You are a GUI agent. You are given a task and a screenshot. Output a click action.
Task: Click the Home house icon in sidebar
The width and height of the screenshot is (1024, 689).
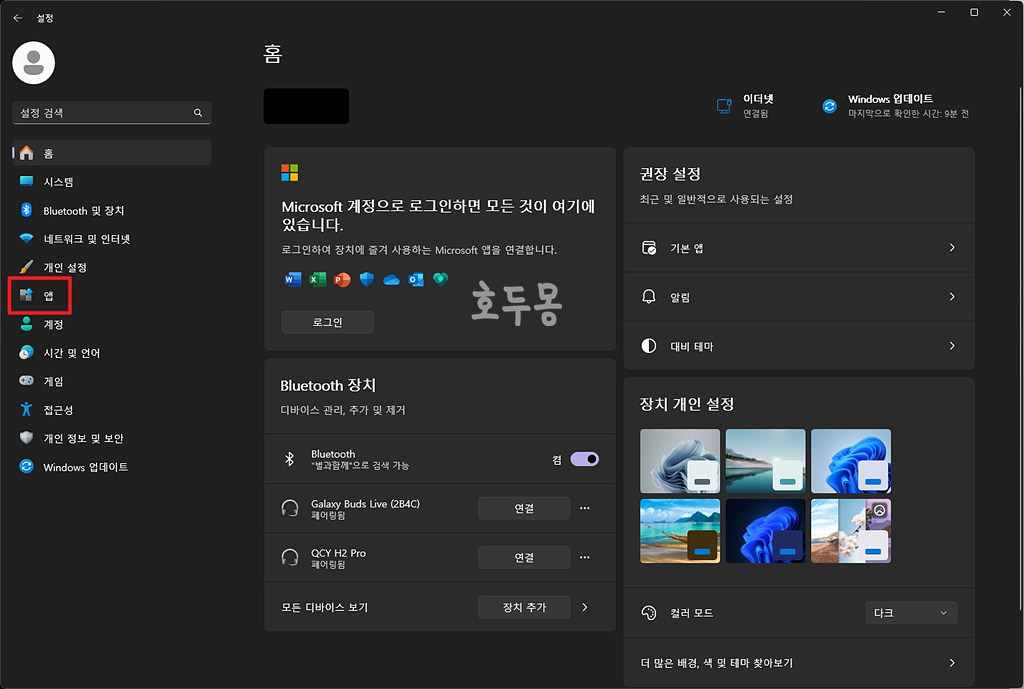click(x=26, y=153)
